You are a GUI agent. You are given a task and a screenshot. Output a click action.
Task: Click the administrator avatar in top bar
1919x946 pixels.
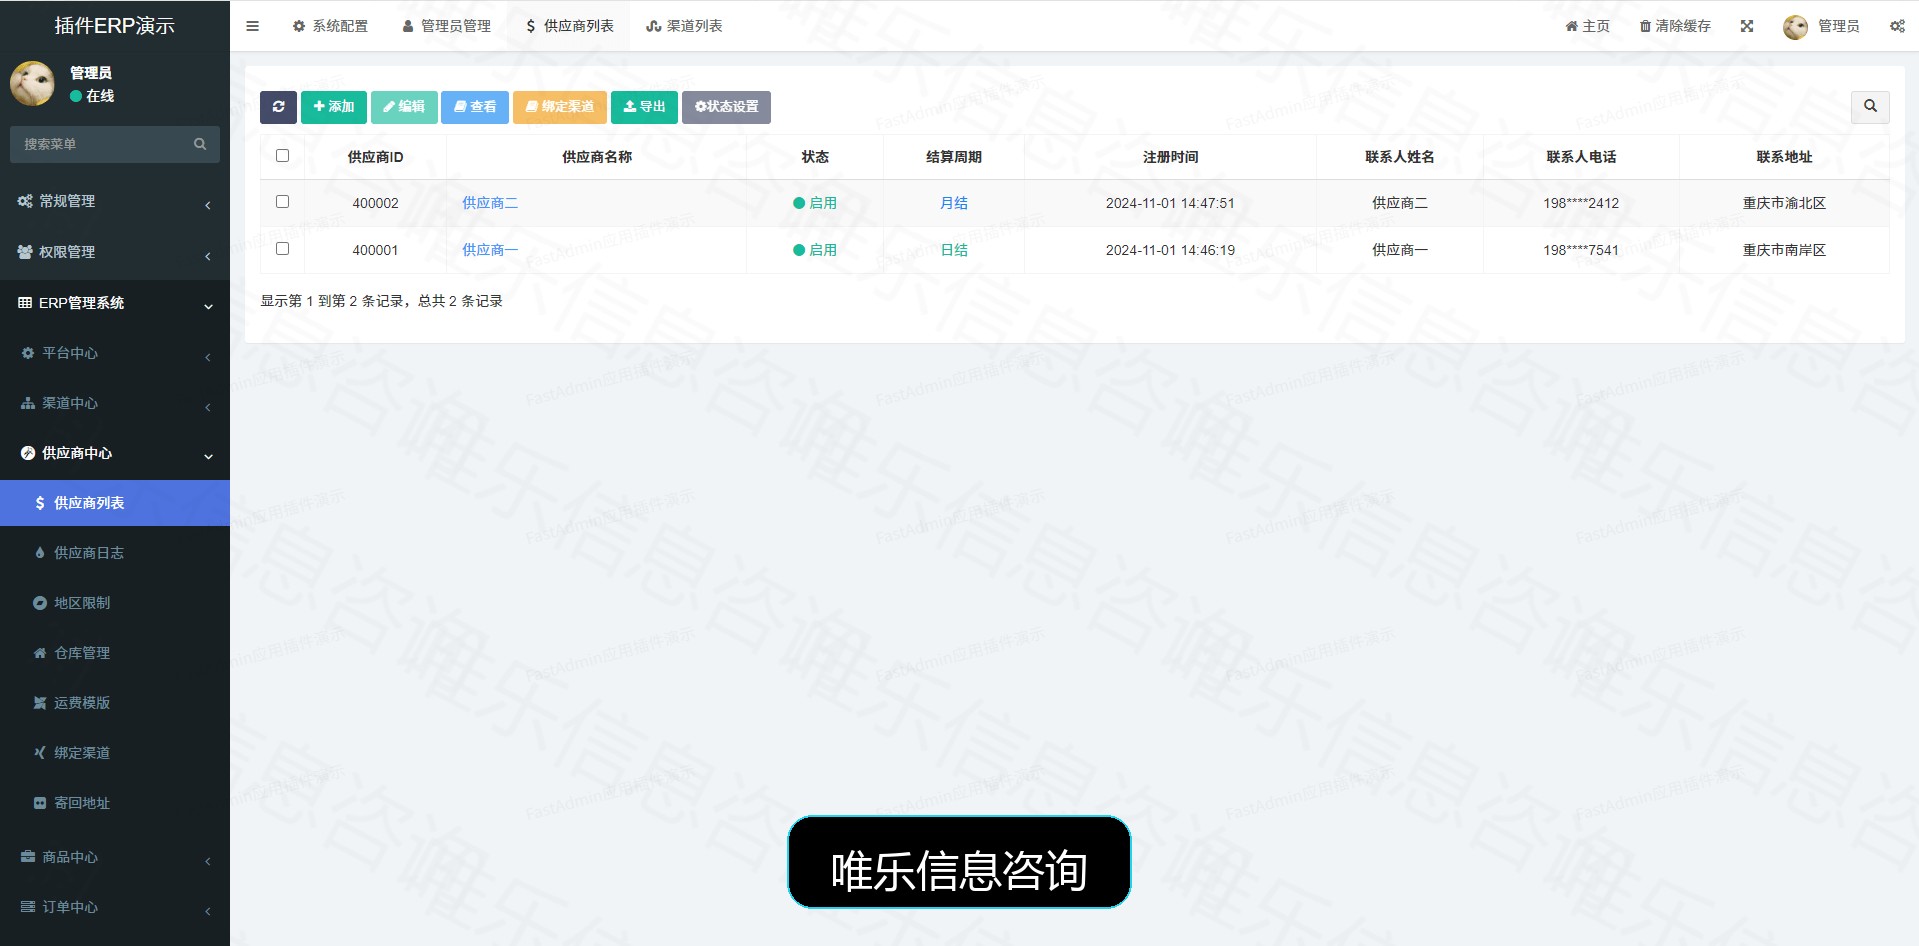[x=1795, y=27]
